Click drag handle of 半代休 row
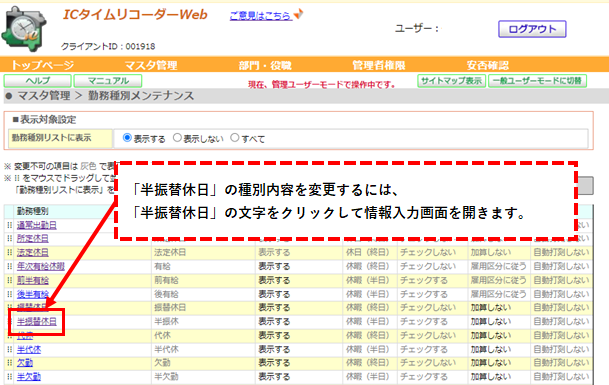Screen dimensions: 609x385 point(9,349)
